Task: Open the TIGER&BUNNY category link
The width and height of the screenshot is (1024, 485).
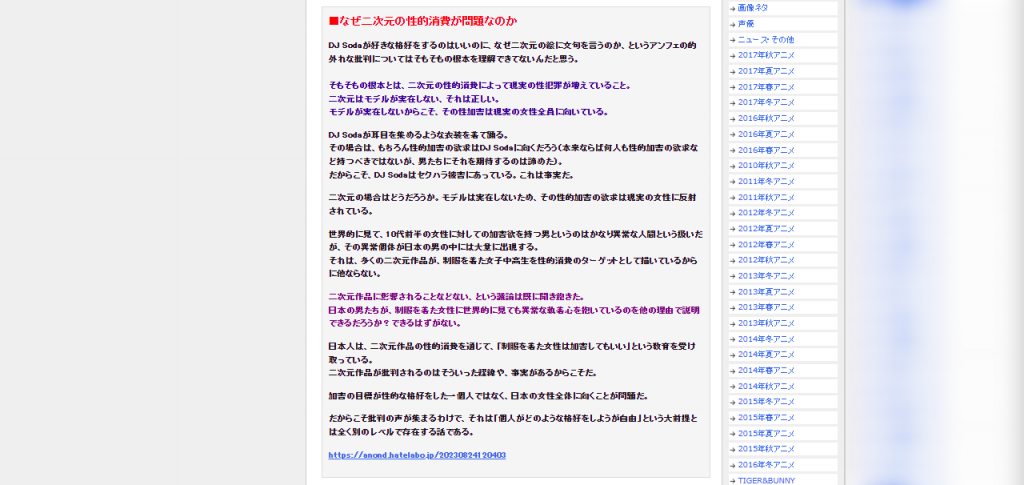Action: tap(767, 480)
